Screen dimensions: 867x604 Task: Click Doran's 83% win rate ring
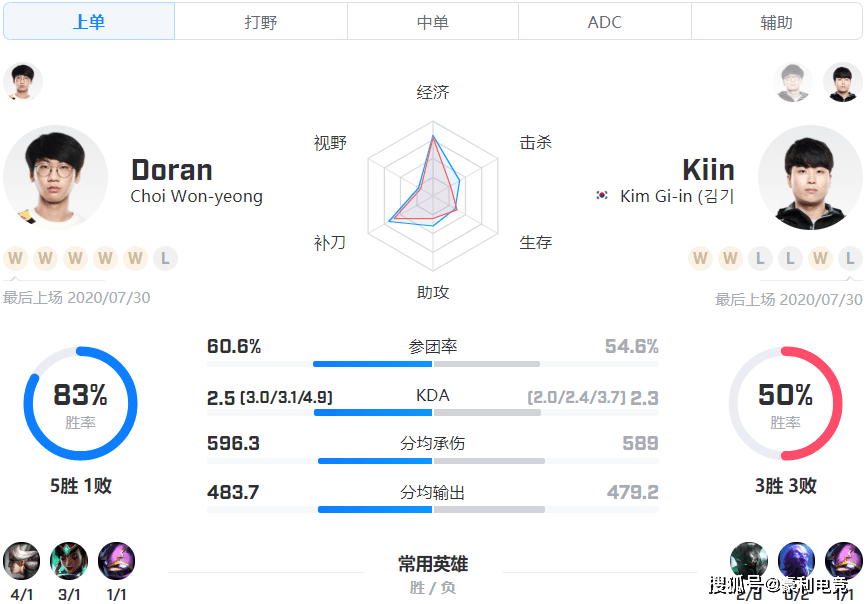tap(80, 403)
